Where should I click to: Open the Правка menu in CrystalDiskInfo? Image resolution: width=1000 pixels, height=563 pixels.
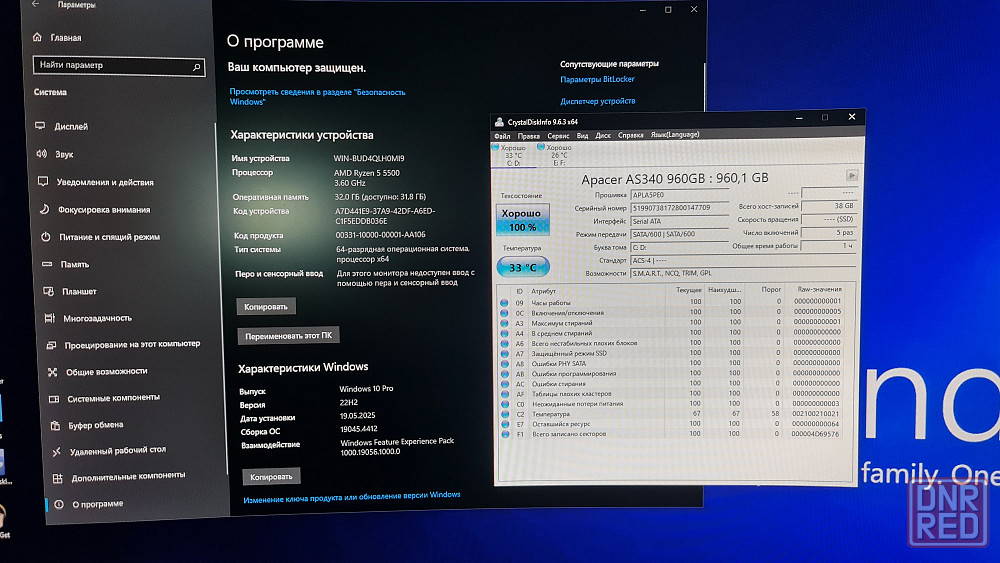(529, 136)
